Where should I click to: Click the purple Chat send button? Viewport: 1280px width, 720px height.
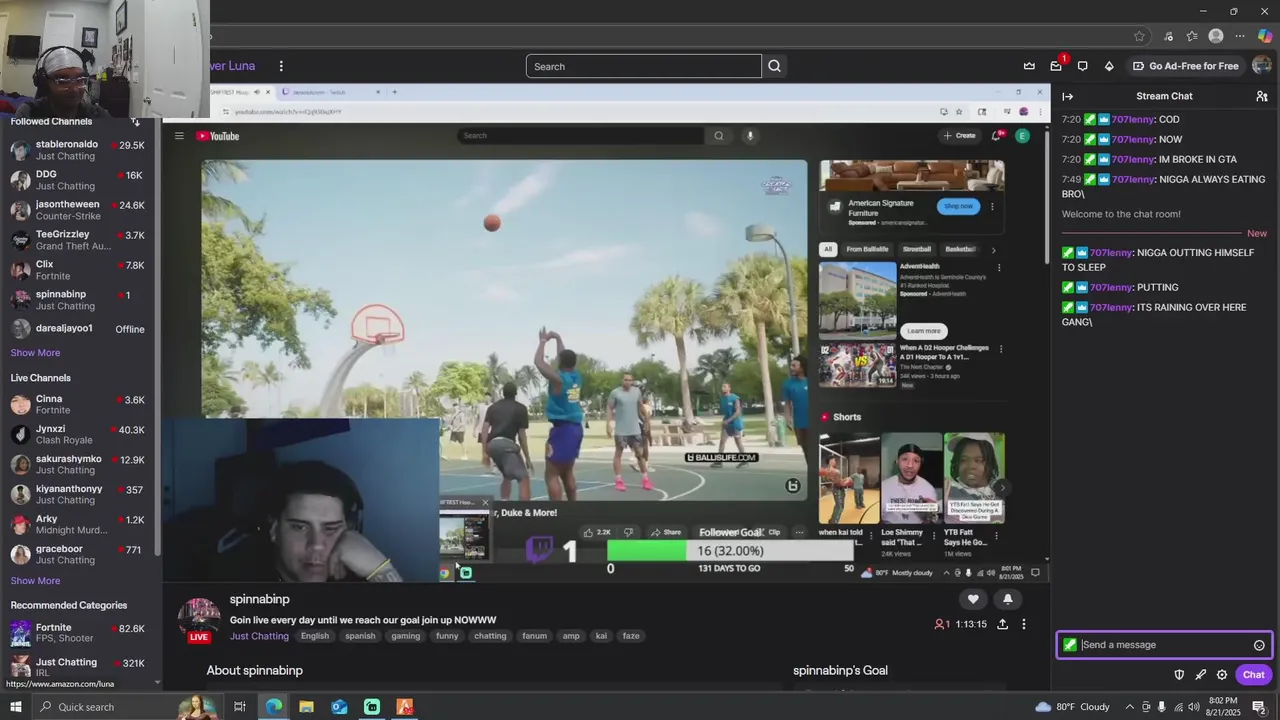(x=1253, y=675)
